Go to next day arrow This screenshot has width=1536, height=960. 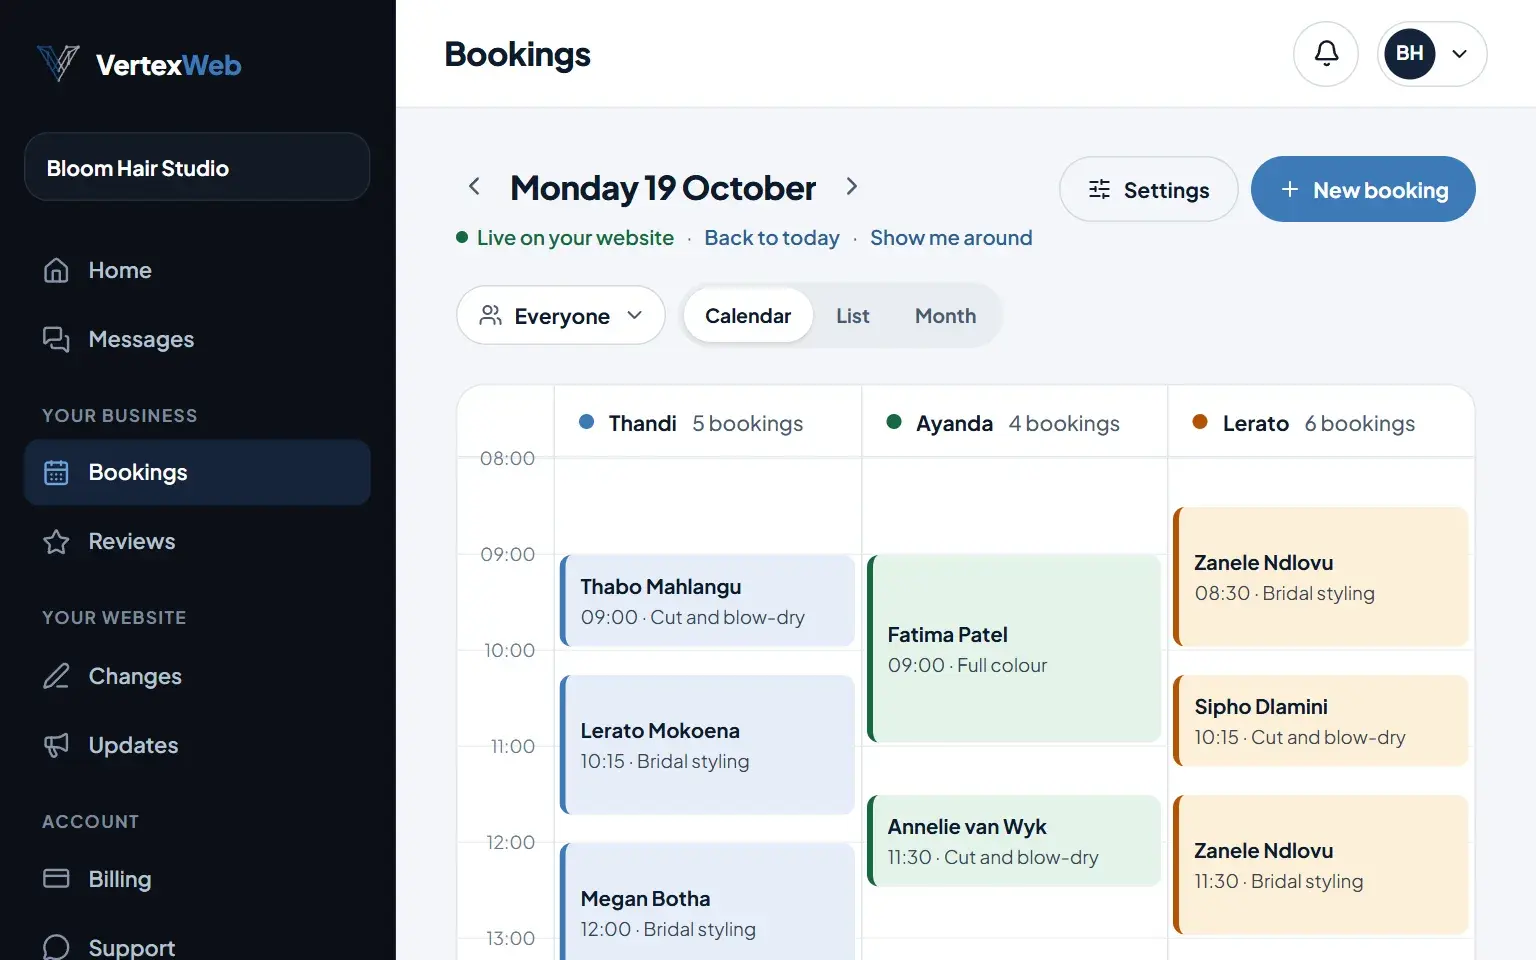(851, 187)
